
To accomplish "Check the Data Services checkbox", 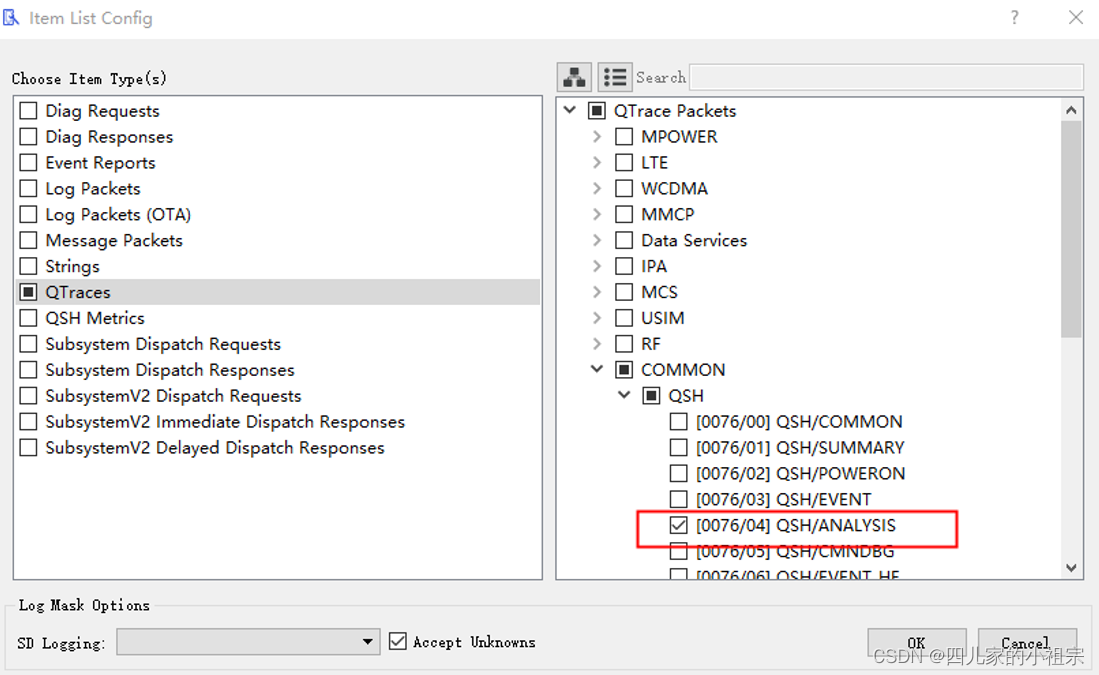I will tap(624, 240).
